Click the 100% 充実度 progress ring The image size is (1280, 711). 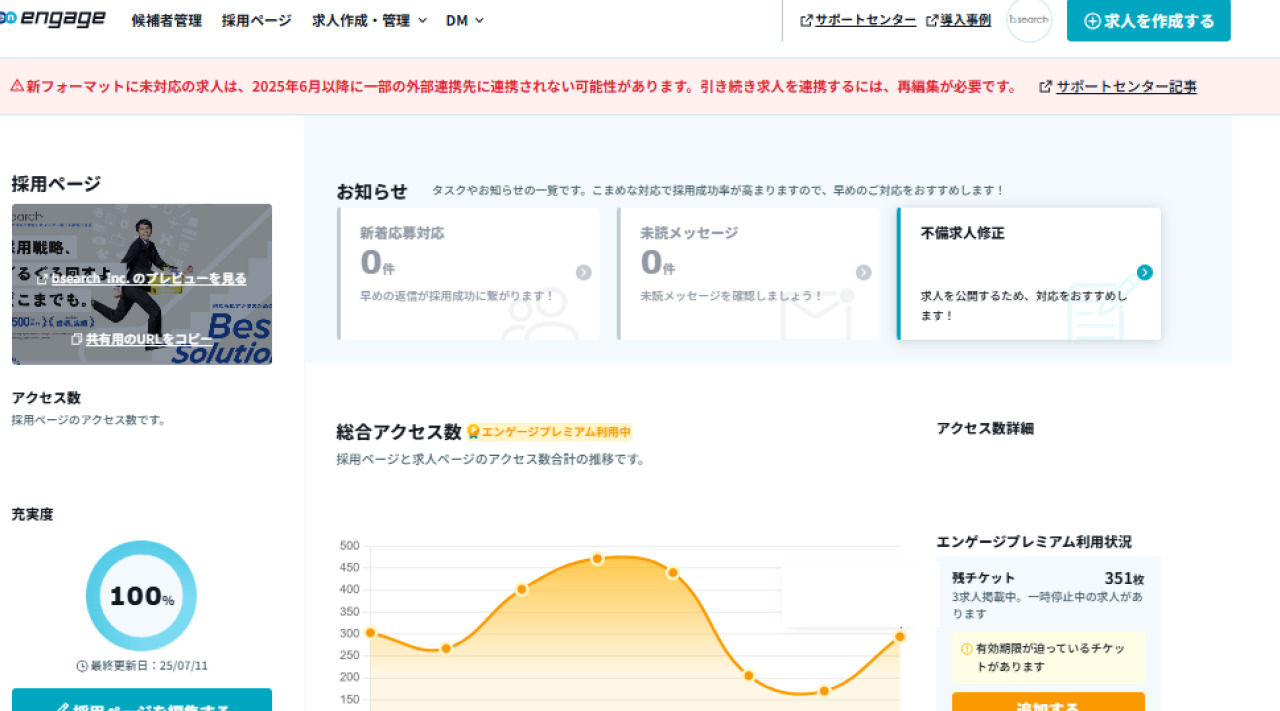click(x=141, y=596)
